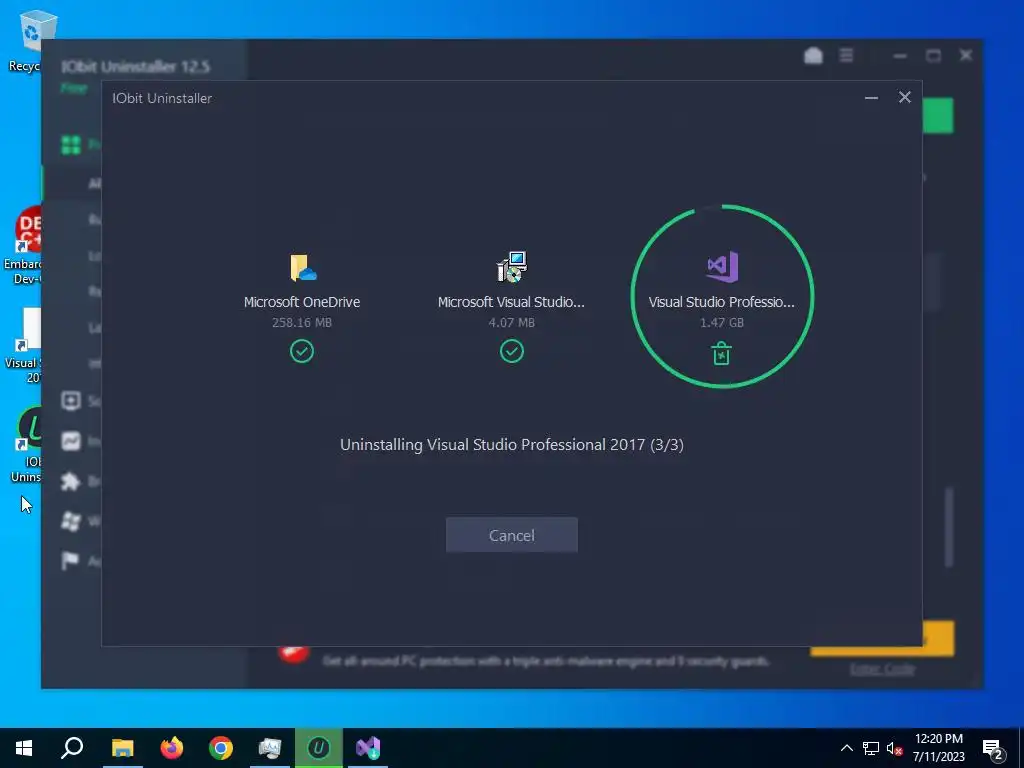This screenshot has height=768, width=1024.
Task: Click the checkmark under Microsoft Visual Studio
Action: click(x=511, y=351)
